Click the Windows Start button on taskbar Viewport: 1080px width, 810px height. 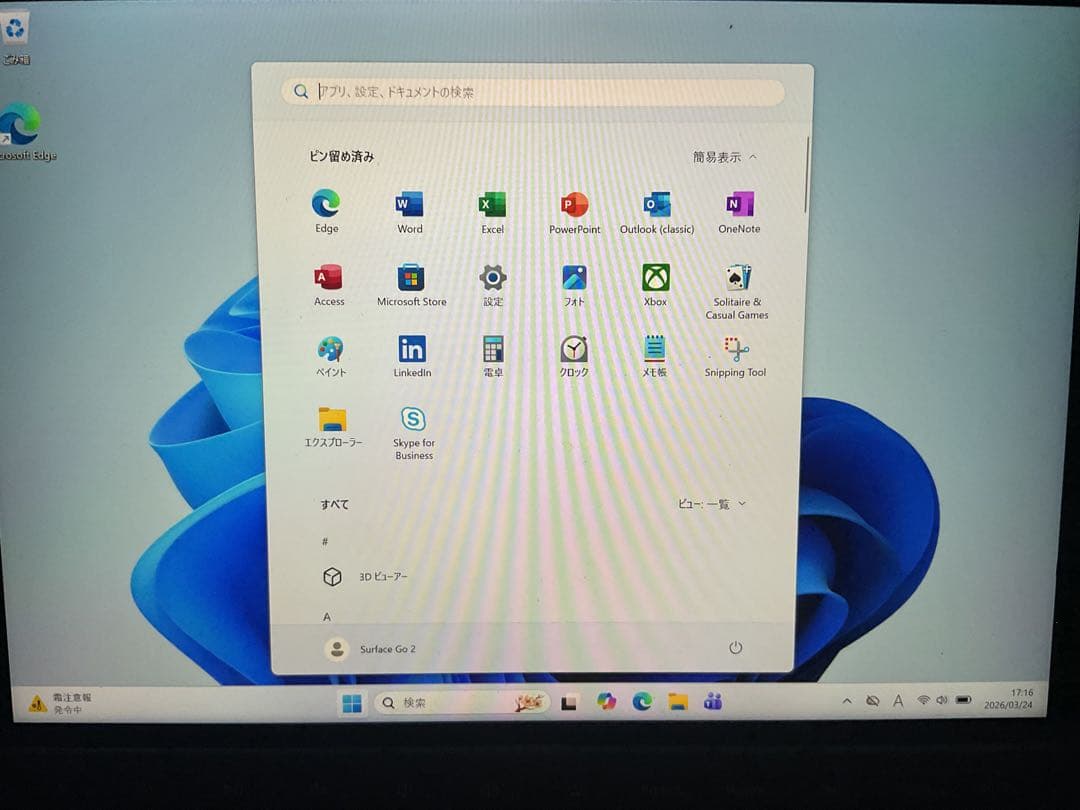[x=352, y=703]
